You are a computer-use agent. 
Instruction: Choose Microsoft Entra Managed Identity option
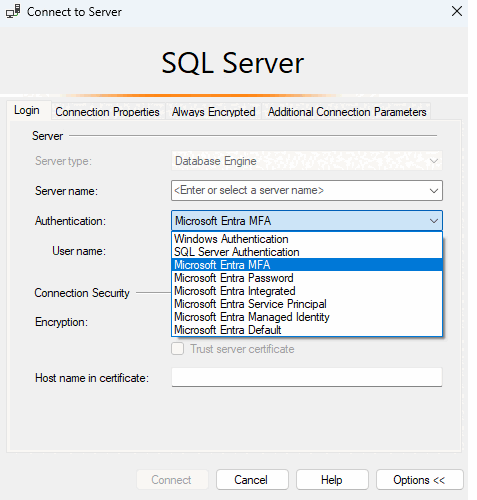click(x=307, y=317)
